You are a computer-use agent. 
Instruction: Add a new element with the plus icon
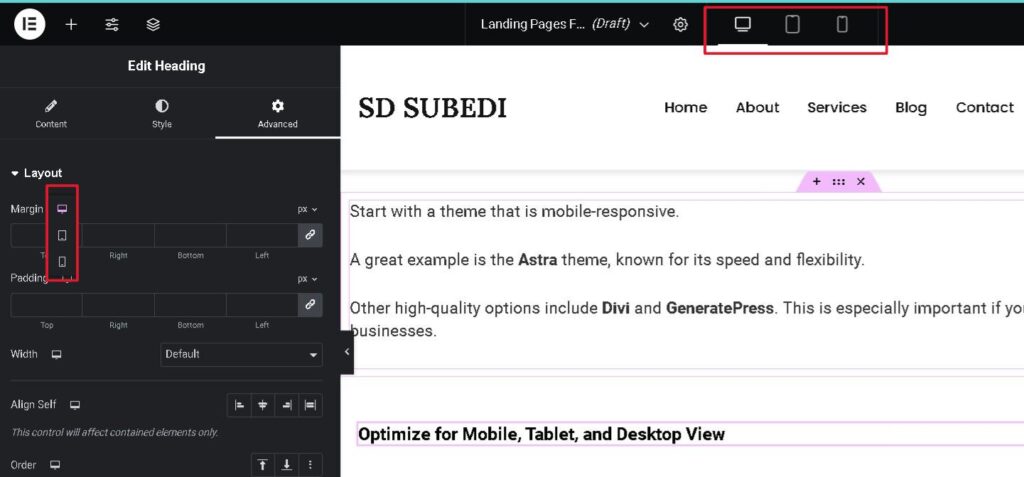[x=71, y=25]
